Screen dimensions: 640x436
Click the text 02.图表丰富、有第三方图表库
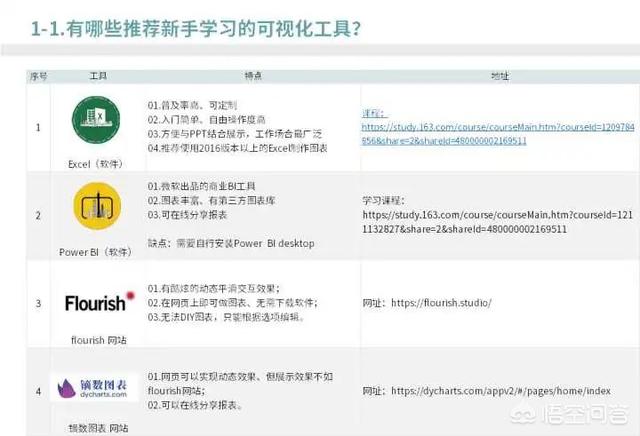tap(211, 200)
